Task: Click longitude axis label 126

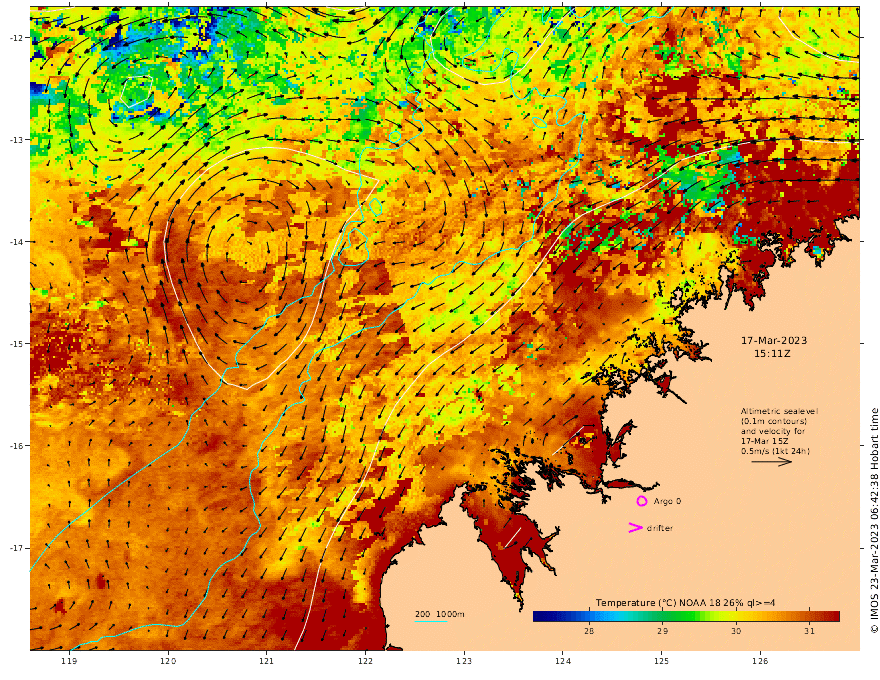Action: [760, 661]
